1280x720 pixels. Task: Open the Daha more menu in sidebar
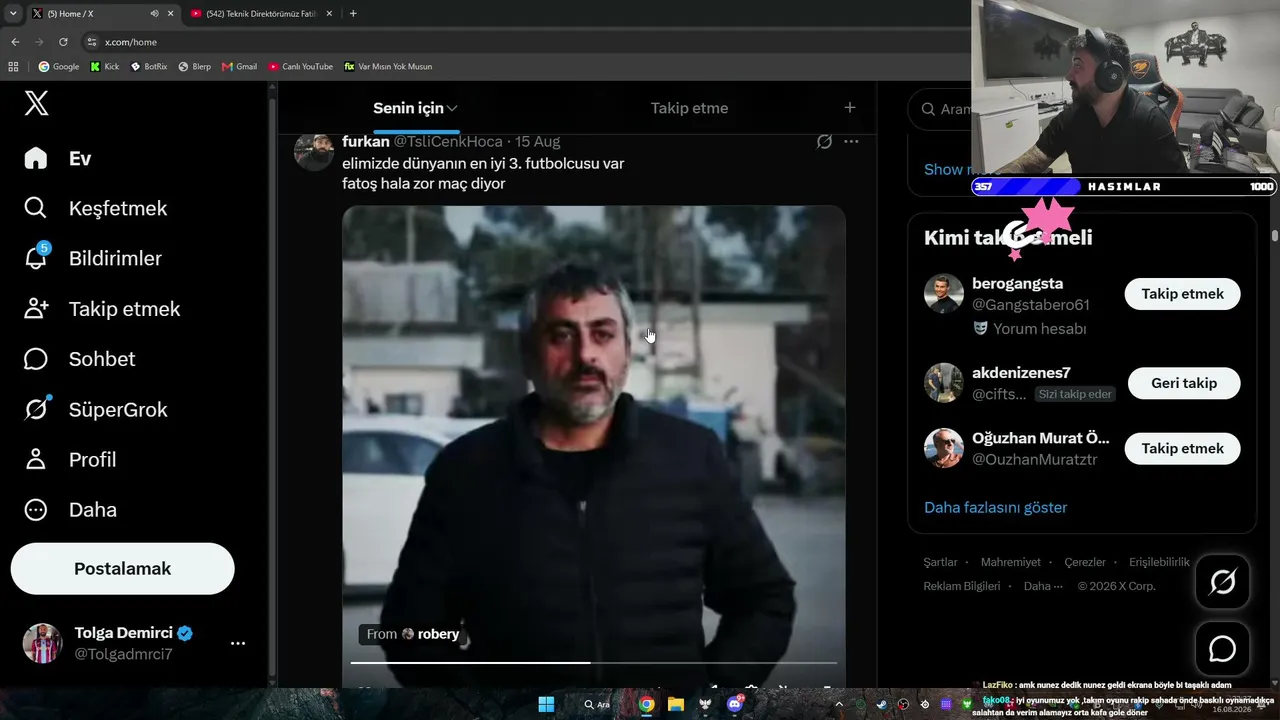(x=70, y=509)
